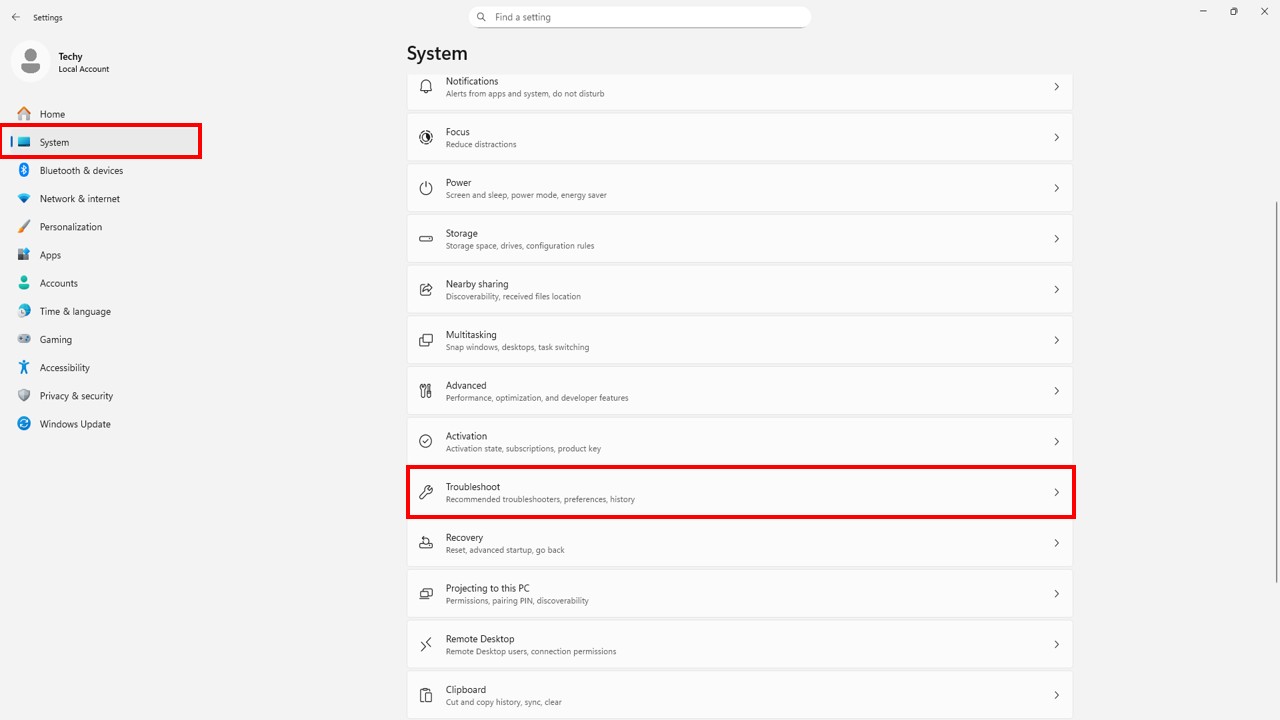The width and height of the screenshot is (1280, 720).
Task: Click the Accessibility figure icon
Action: point(24,368)
